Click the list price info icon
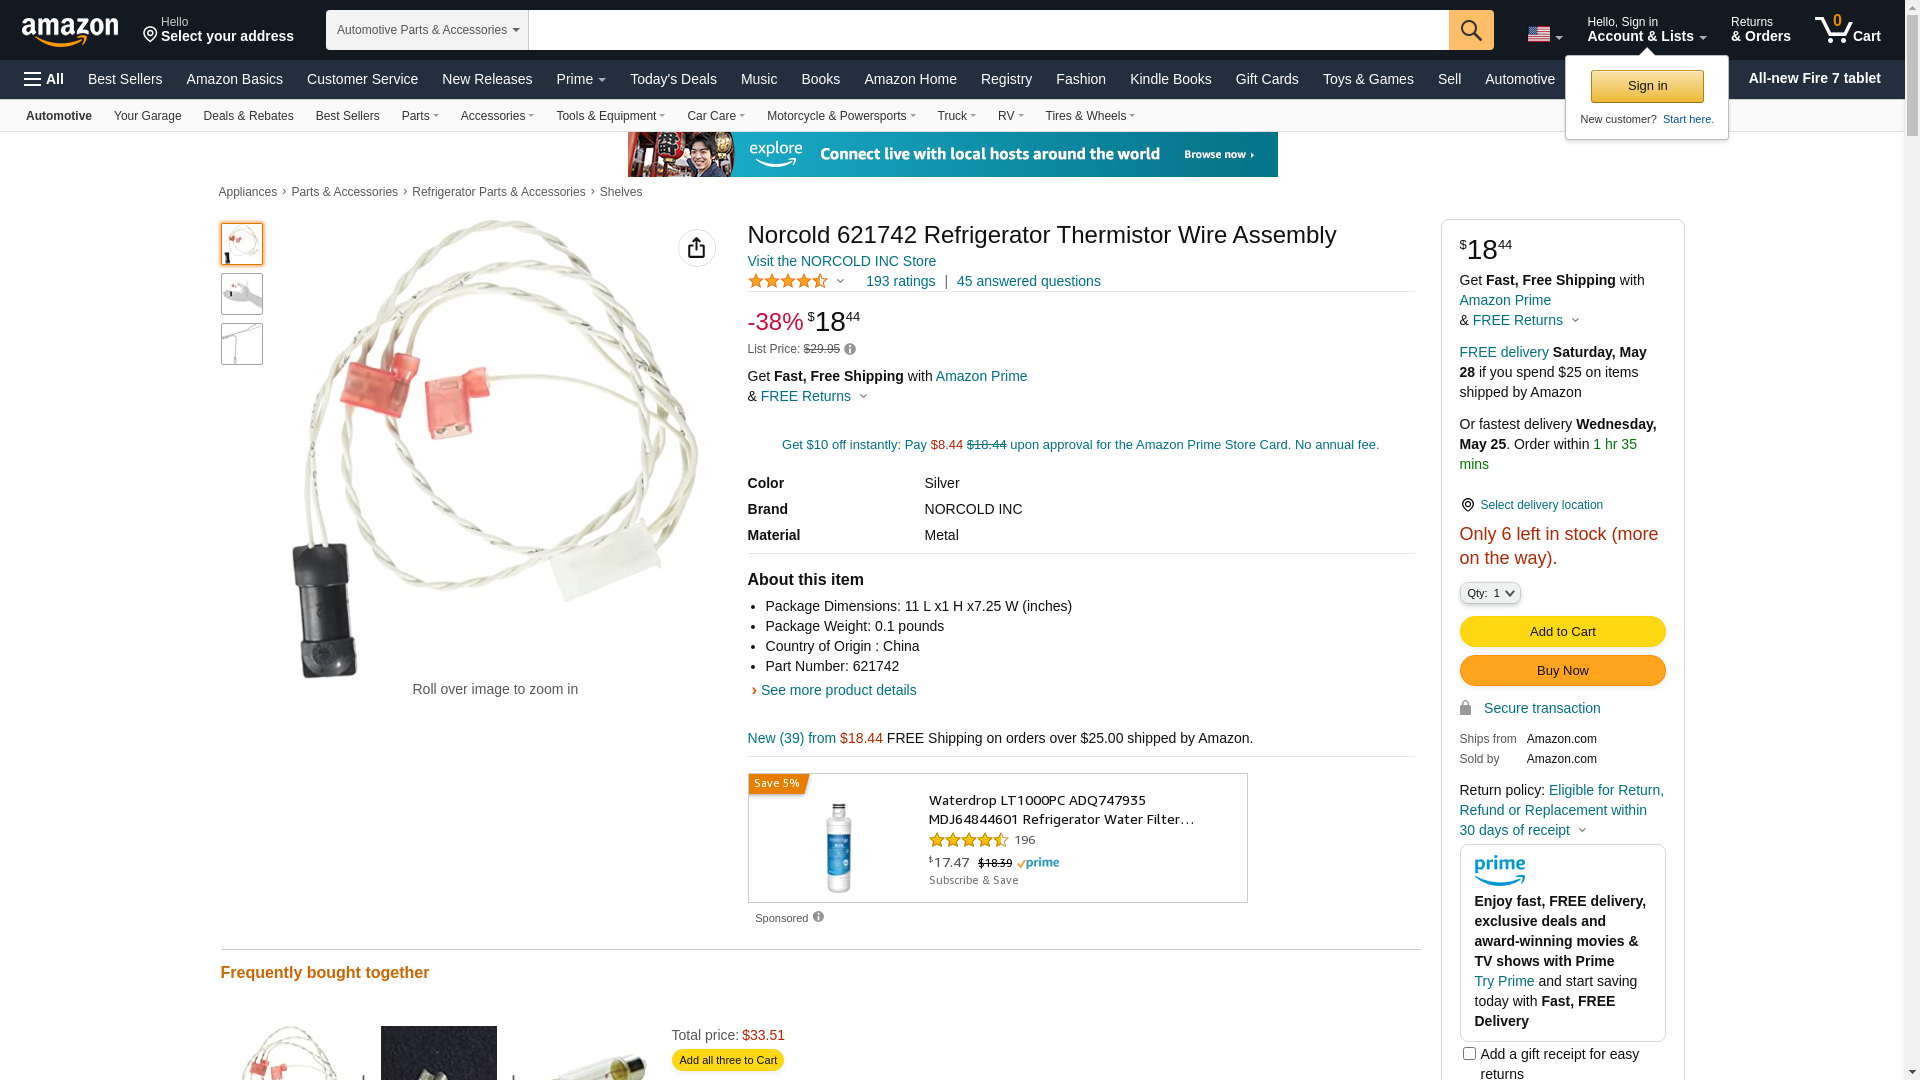Image resolution: width=1920 pixels, height=1080 pixels. tap(850, 349)
